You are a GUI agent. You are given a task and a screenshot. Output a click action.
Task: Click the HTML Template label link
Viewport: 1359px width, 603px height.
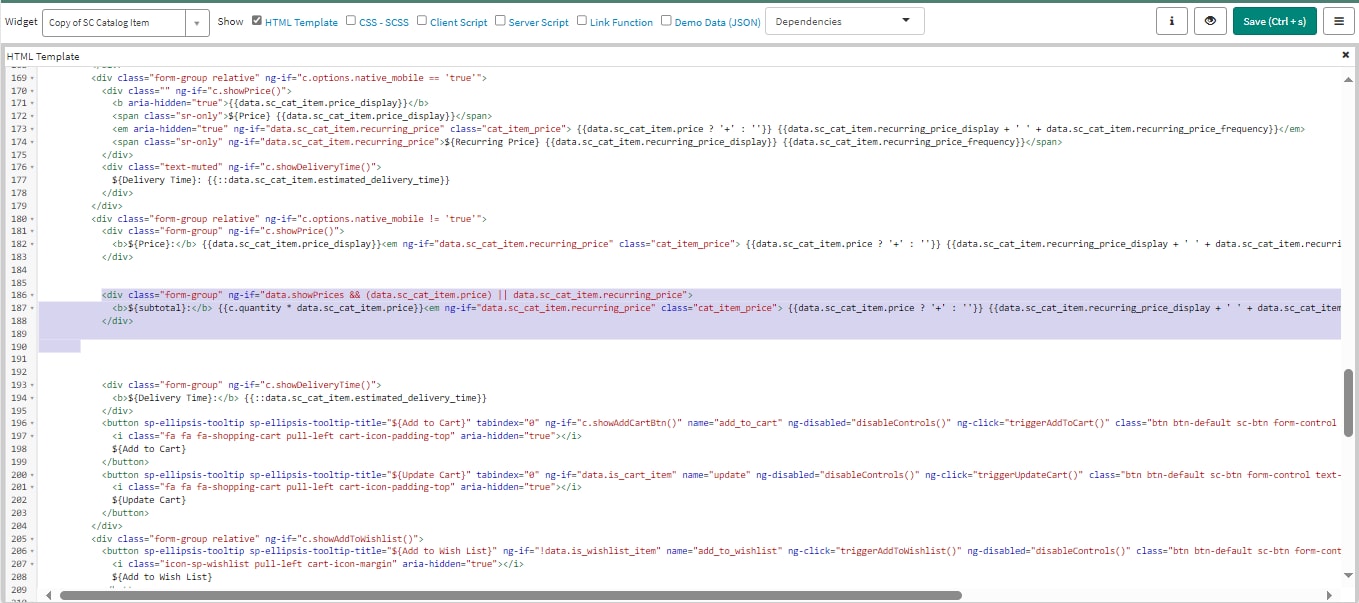coord(301,22)
